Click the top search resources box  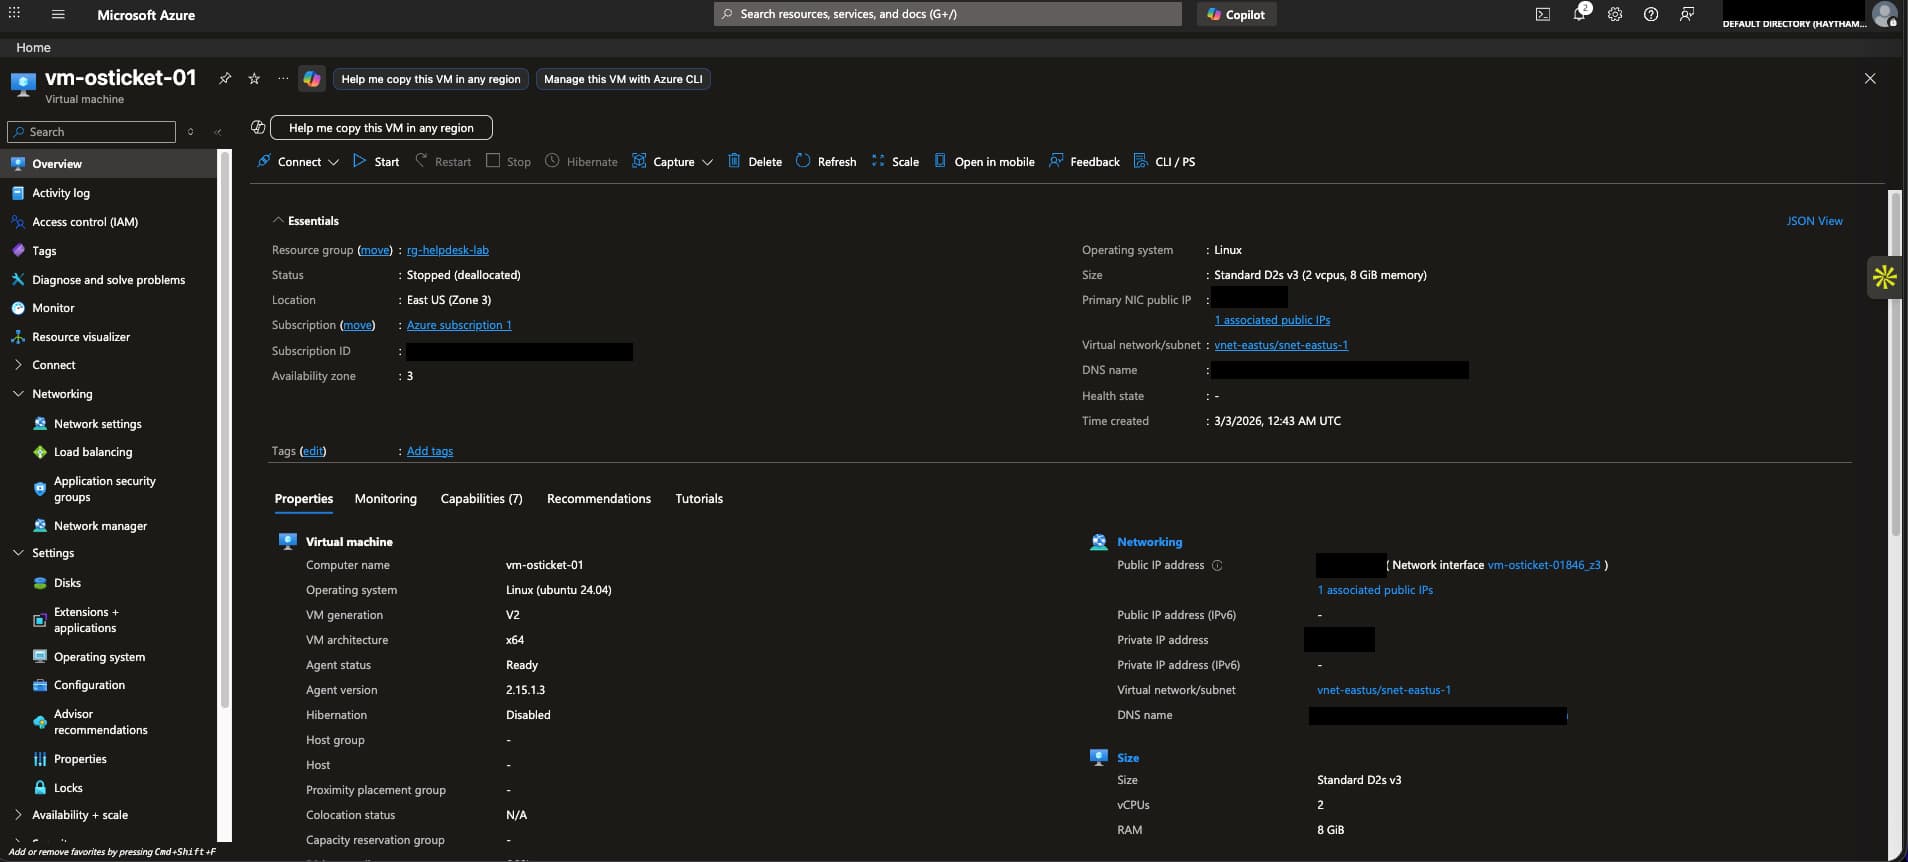[947, 14]
